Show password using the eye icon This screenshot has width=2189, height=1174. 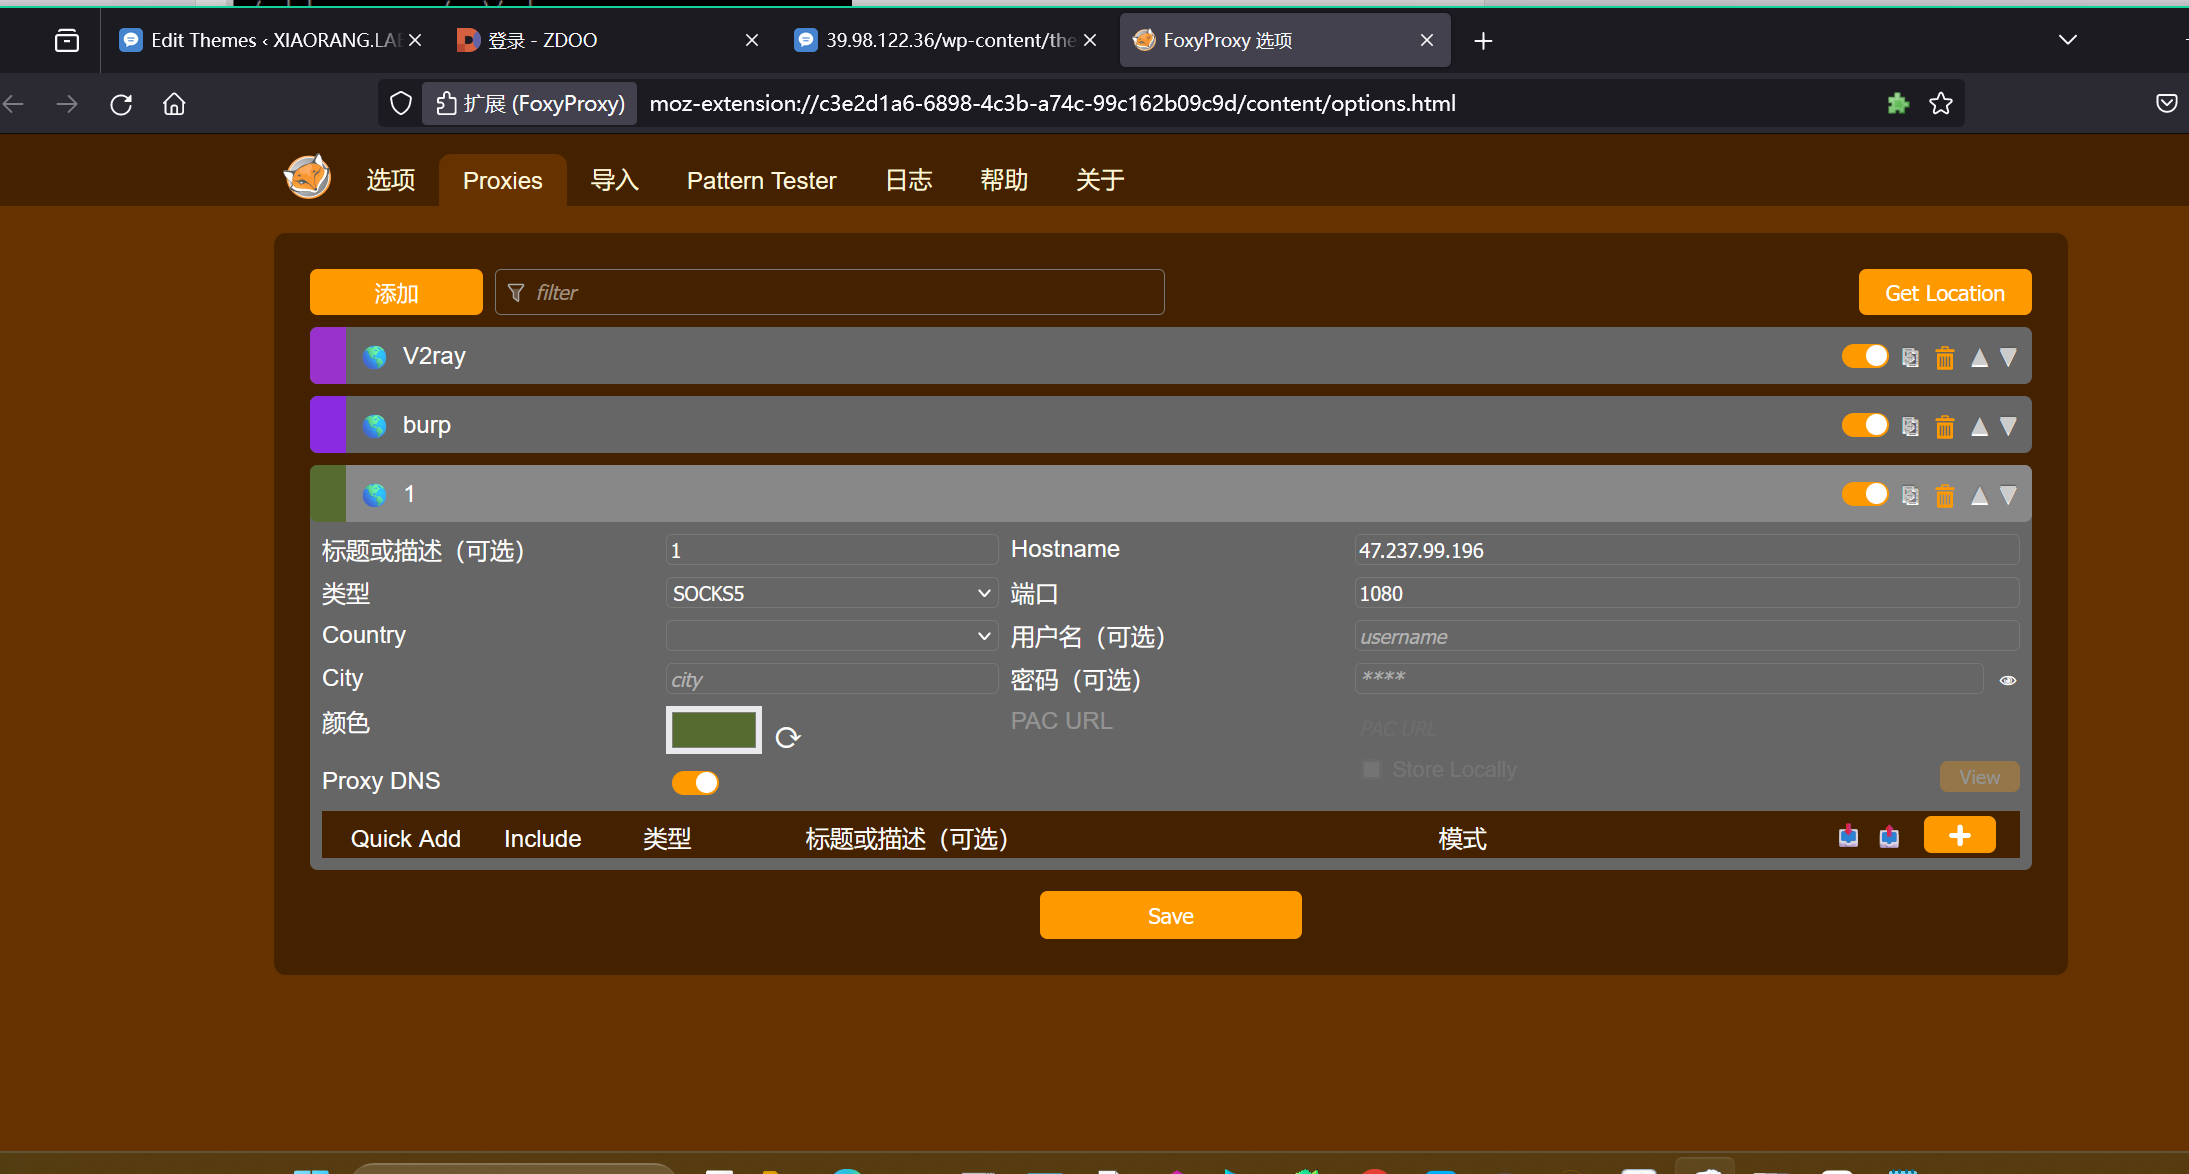(2007, 680)
